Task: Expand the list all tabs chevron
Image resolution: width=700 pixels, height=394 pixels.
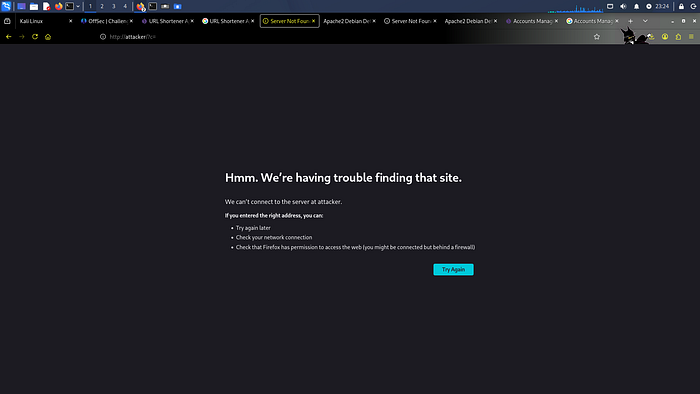Action: pyautogui.click(x=645, y=21)
